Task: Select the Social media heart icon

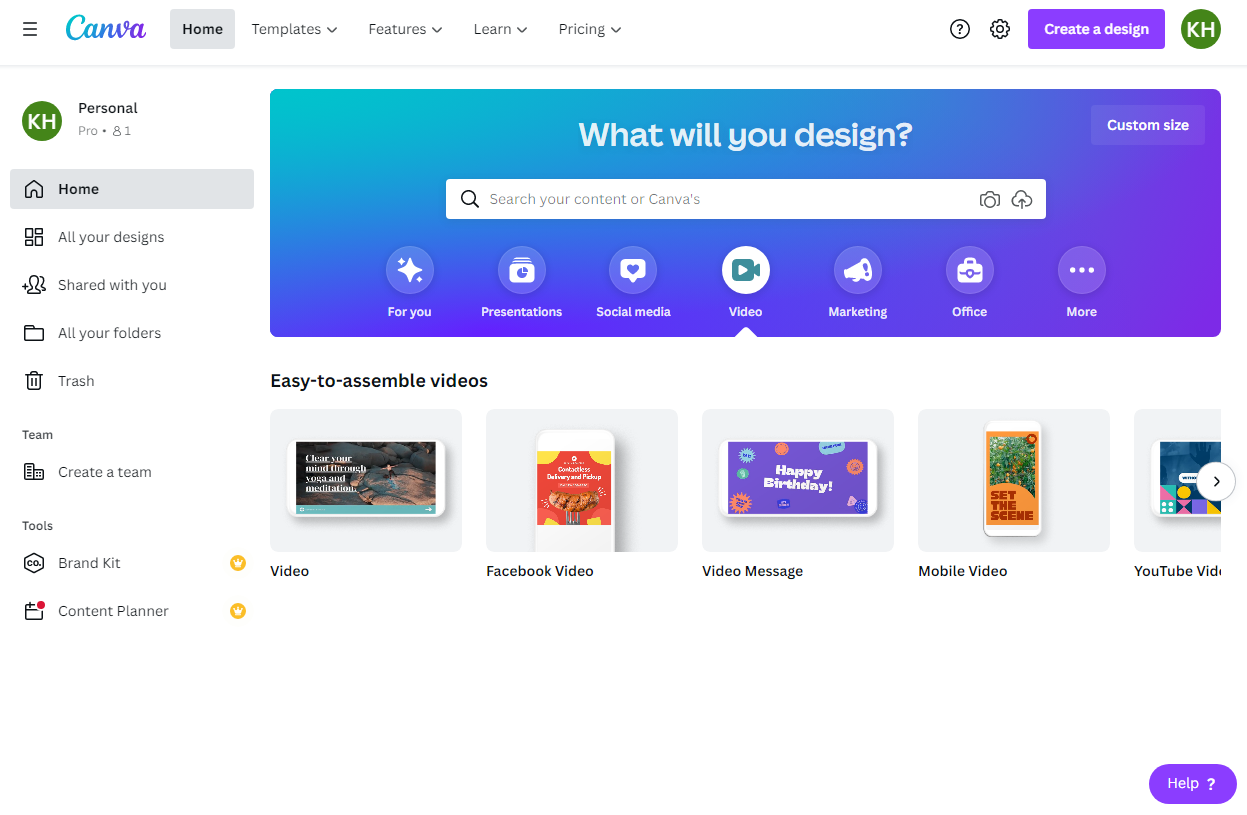Action: [634, 270]
